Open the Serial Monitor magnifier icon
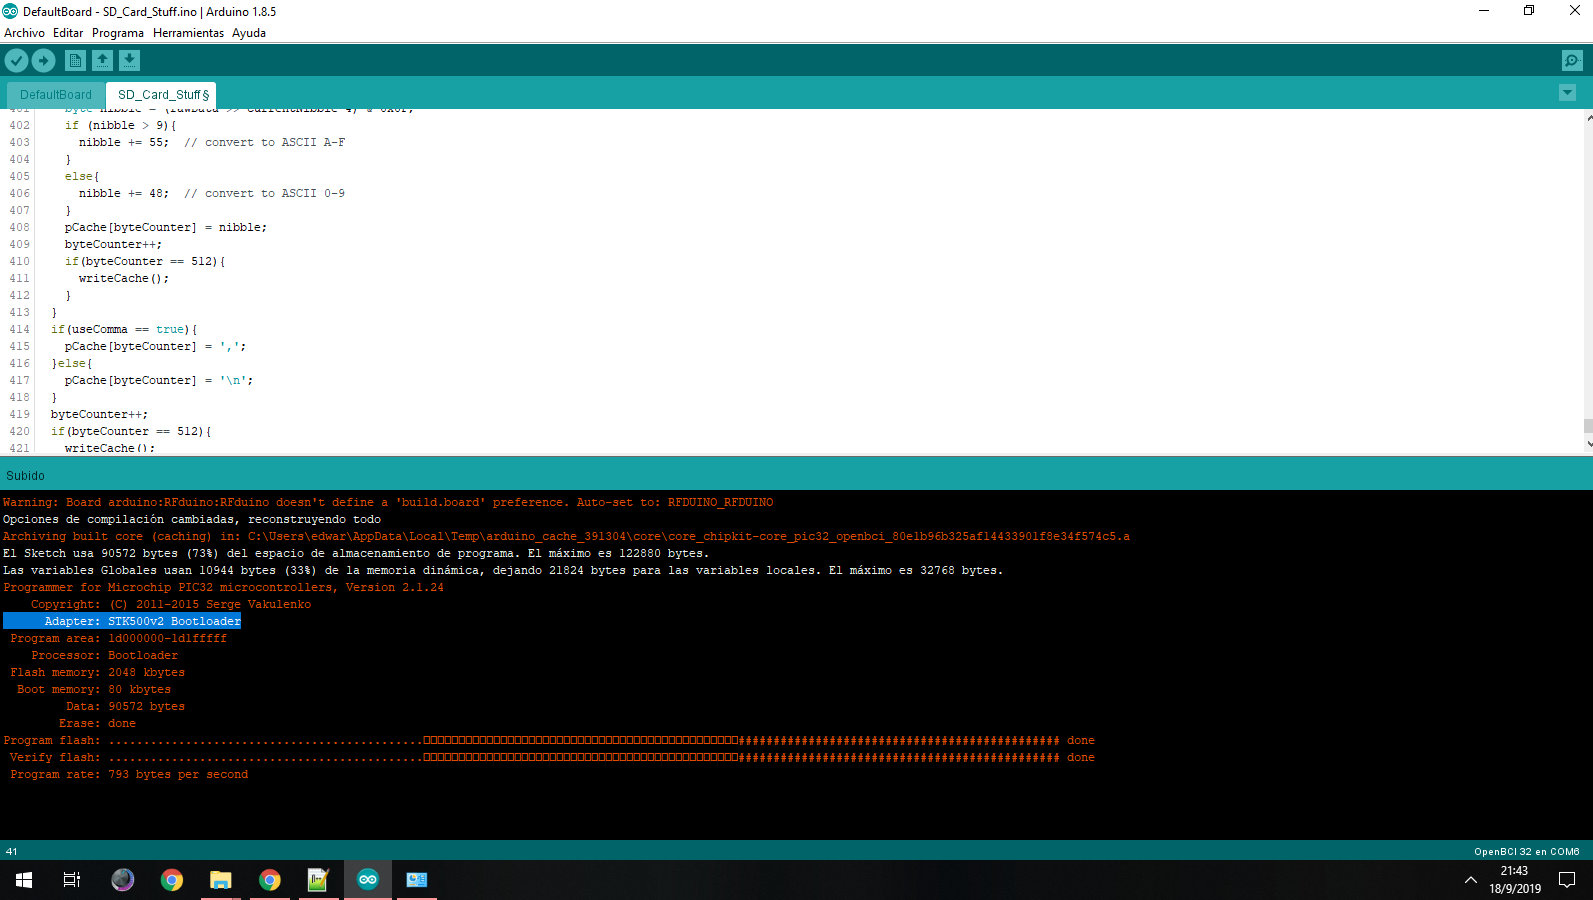Screen dimensions: 1593x900 coord(1572,61)
